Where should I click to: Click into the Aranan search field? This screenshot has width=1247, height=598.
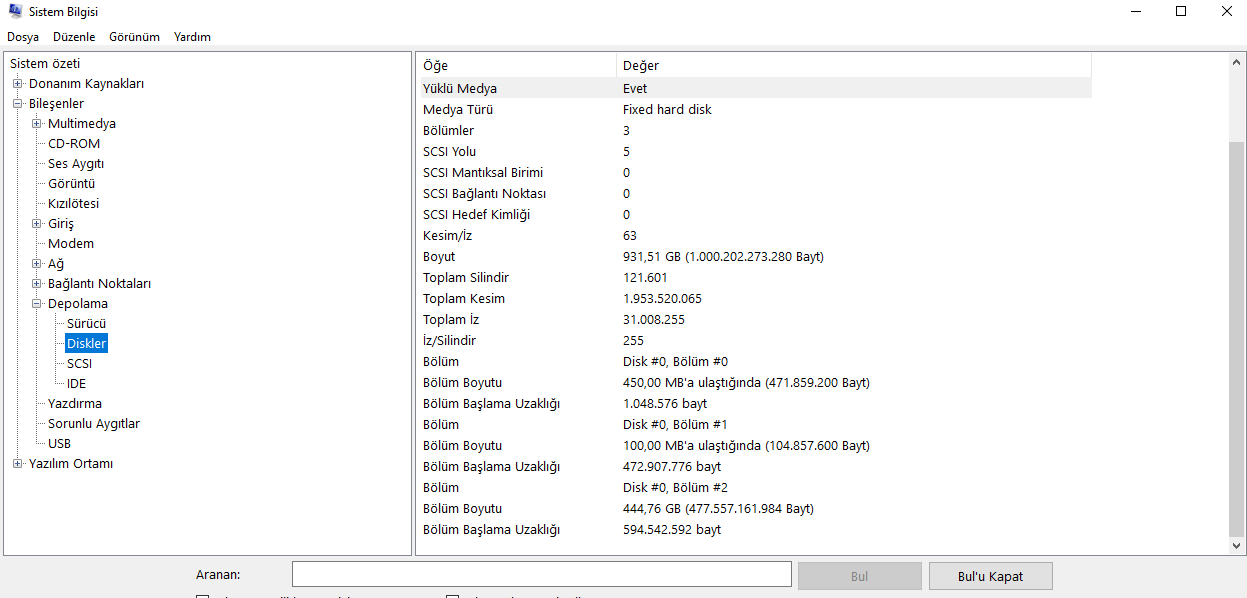pyautogui.click(x=542, y=574)
